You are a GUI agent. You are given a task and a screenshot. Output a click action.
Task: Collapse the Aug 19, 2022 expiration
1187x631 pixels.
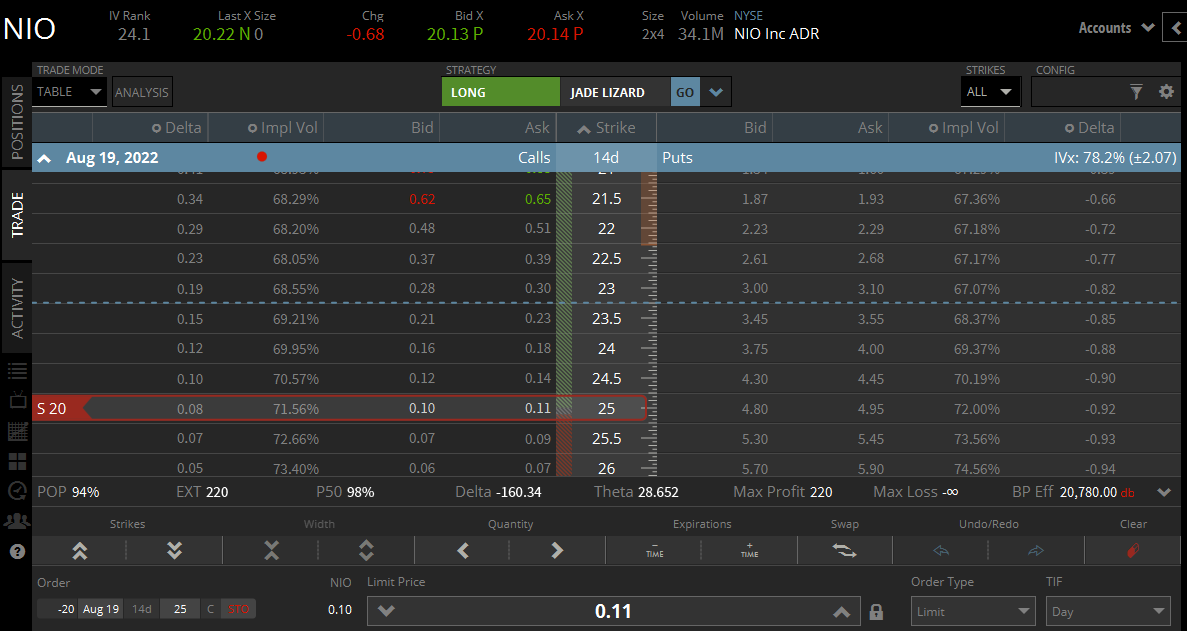pyautogui.click(x=45, y=158)
